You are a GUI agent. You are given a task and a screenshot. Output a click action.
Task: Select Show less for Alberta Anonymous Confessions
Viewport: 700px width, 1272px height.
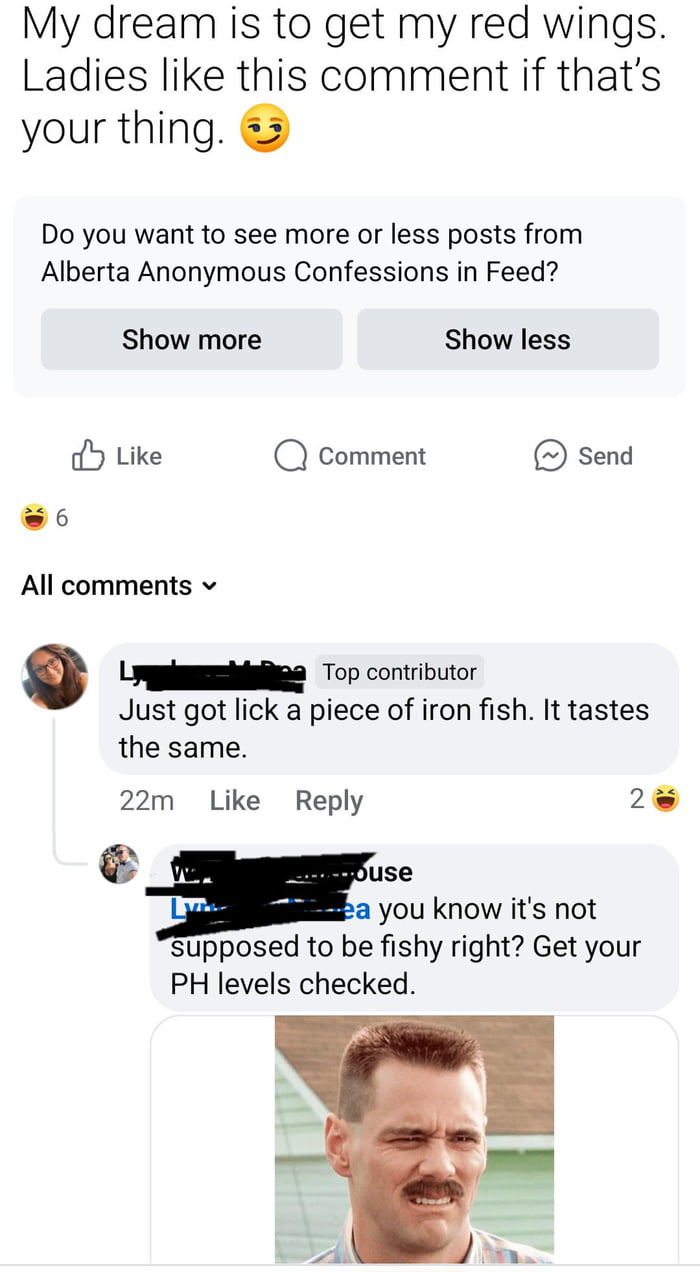[x=507, y=340]
